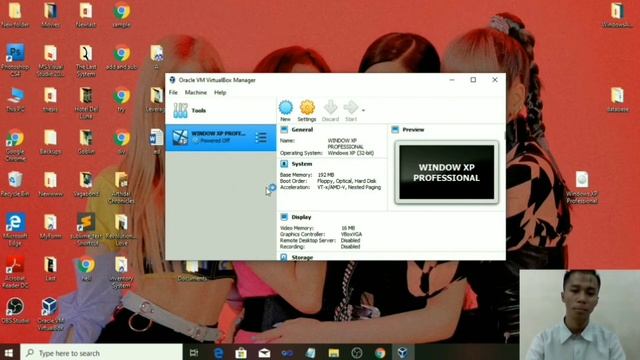Select the Google Chrome desktop shortcut
Image resolution: width=640 pixels, height=360 pixels.
point(15,145)
